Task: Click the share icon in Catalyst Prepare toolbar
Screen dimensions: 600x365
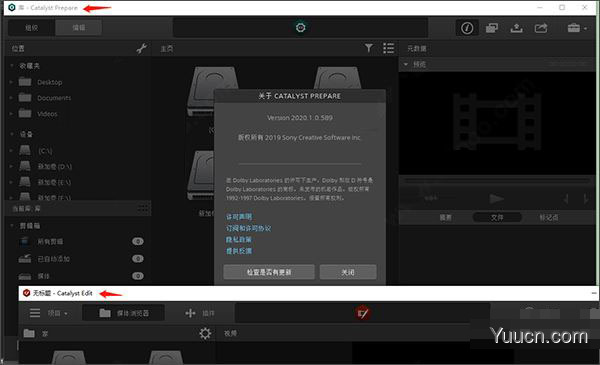Action: [541, 28]
